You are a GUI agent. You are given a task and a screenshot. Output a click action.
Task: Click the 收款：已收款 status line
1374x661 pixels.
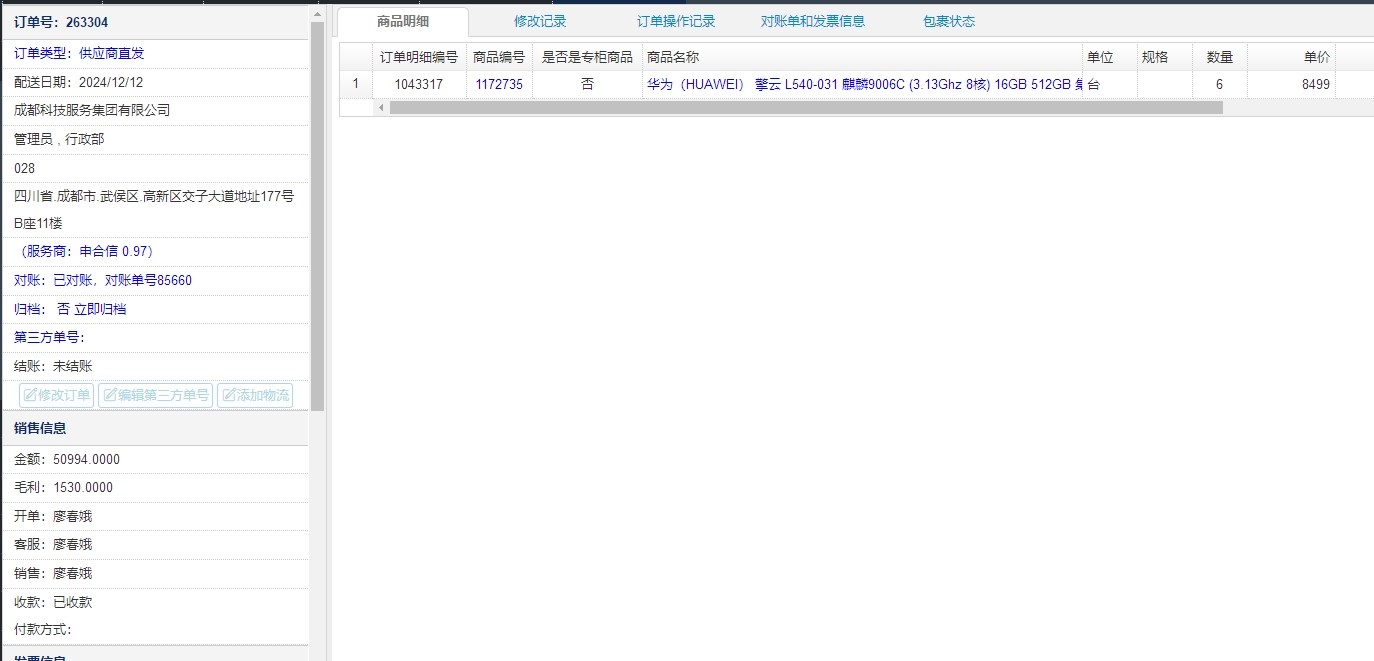click(53, 602)
